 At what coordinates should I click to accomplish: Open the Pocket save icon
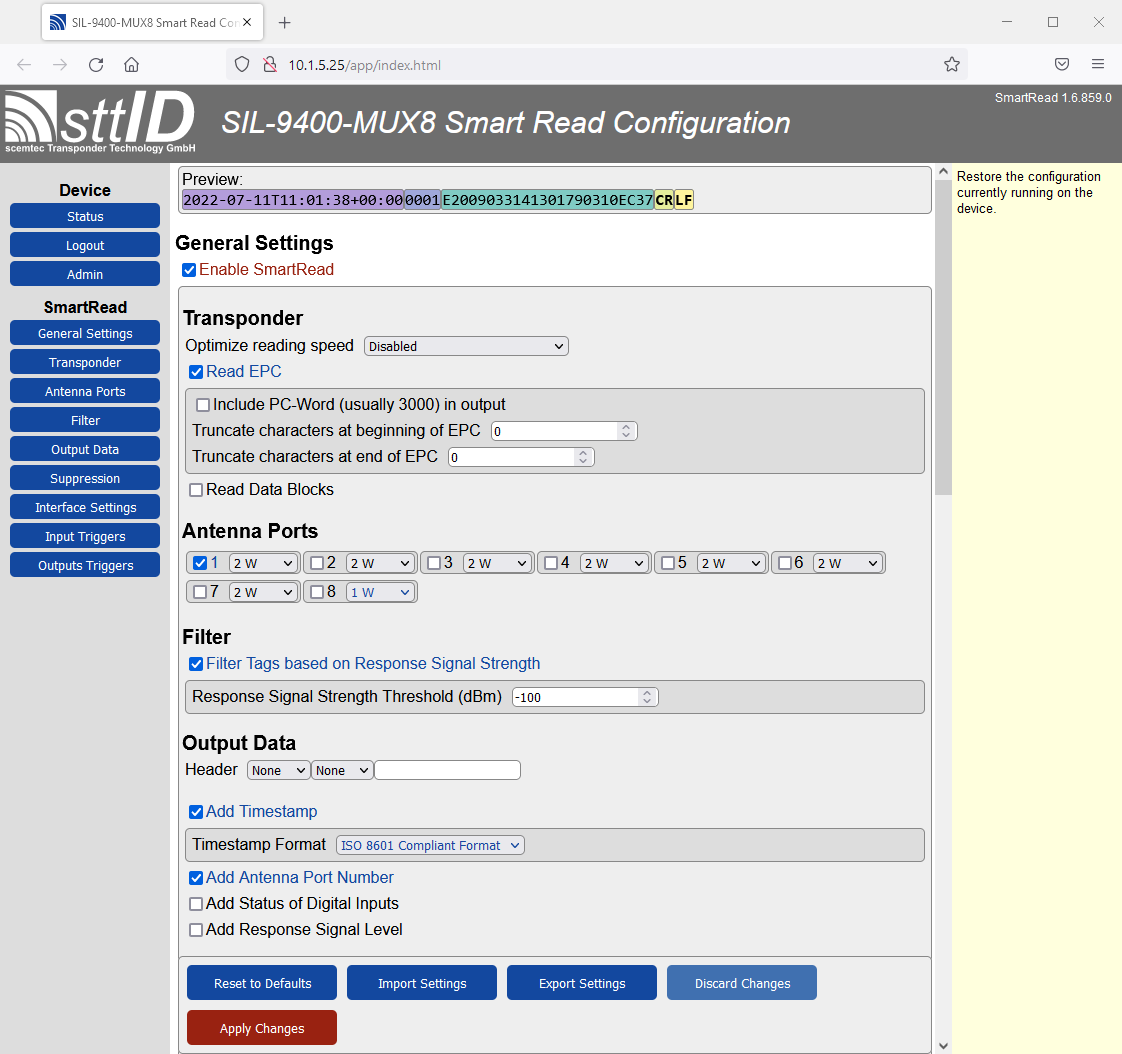coord(1062,65)
